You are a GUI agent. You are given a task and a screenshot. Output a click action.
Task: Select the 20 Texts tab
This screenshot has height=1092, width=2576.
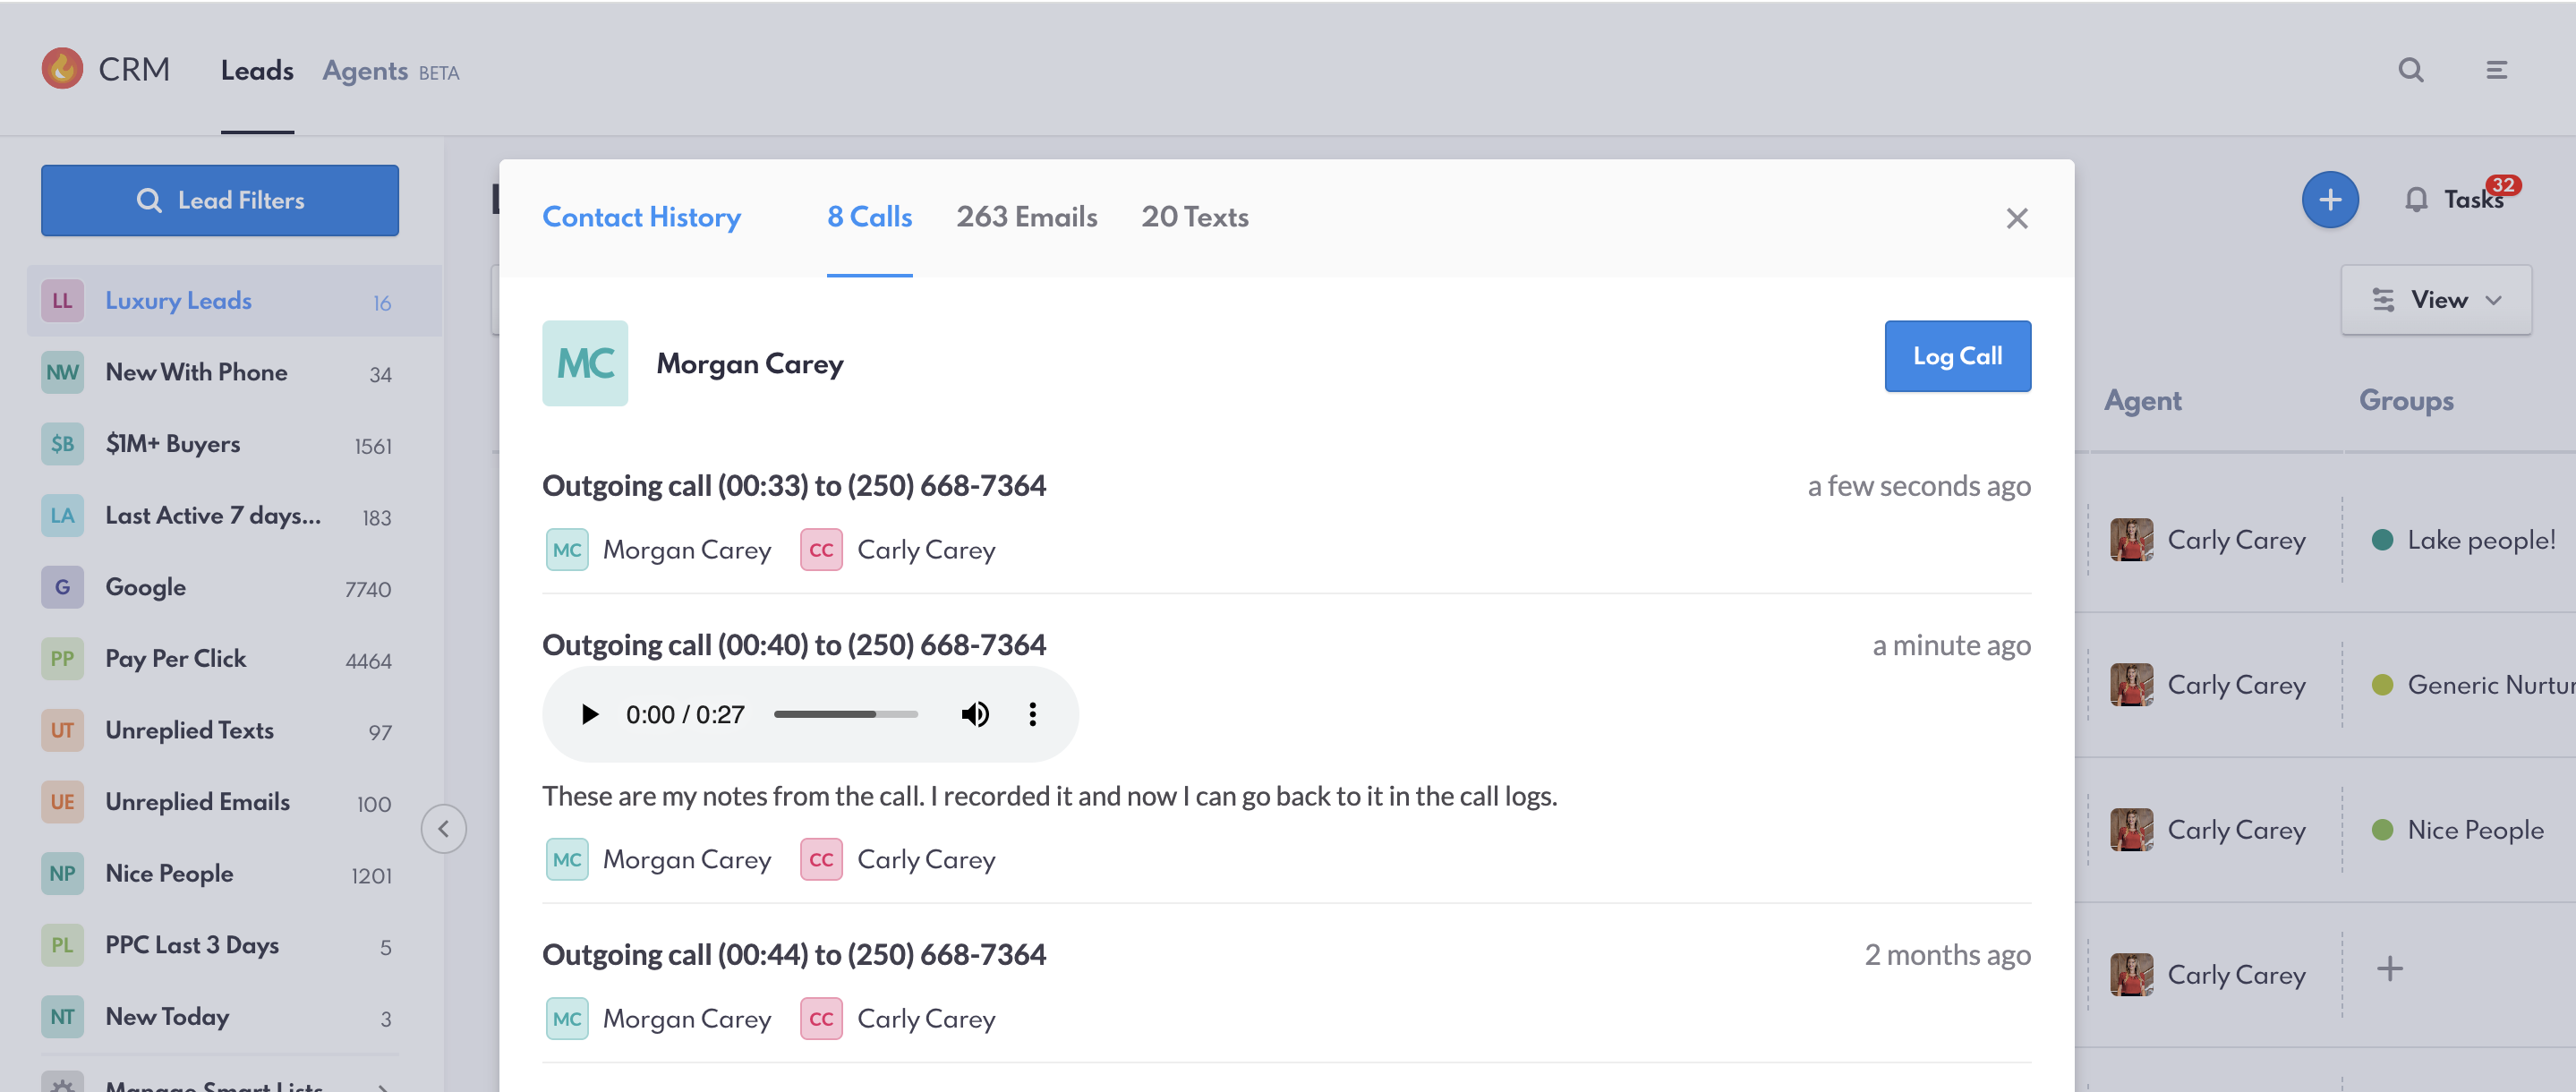click(x=1195, y=217)
